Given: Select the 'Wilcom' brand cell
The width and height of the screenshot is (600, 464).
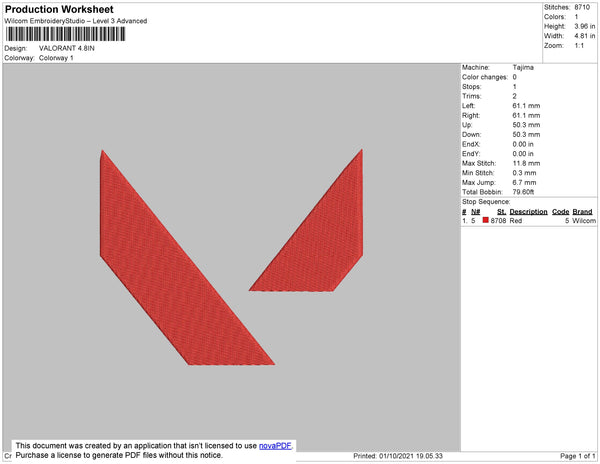Looking at the screenshot, I should click(584, 221).
